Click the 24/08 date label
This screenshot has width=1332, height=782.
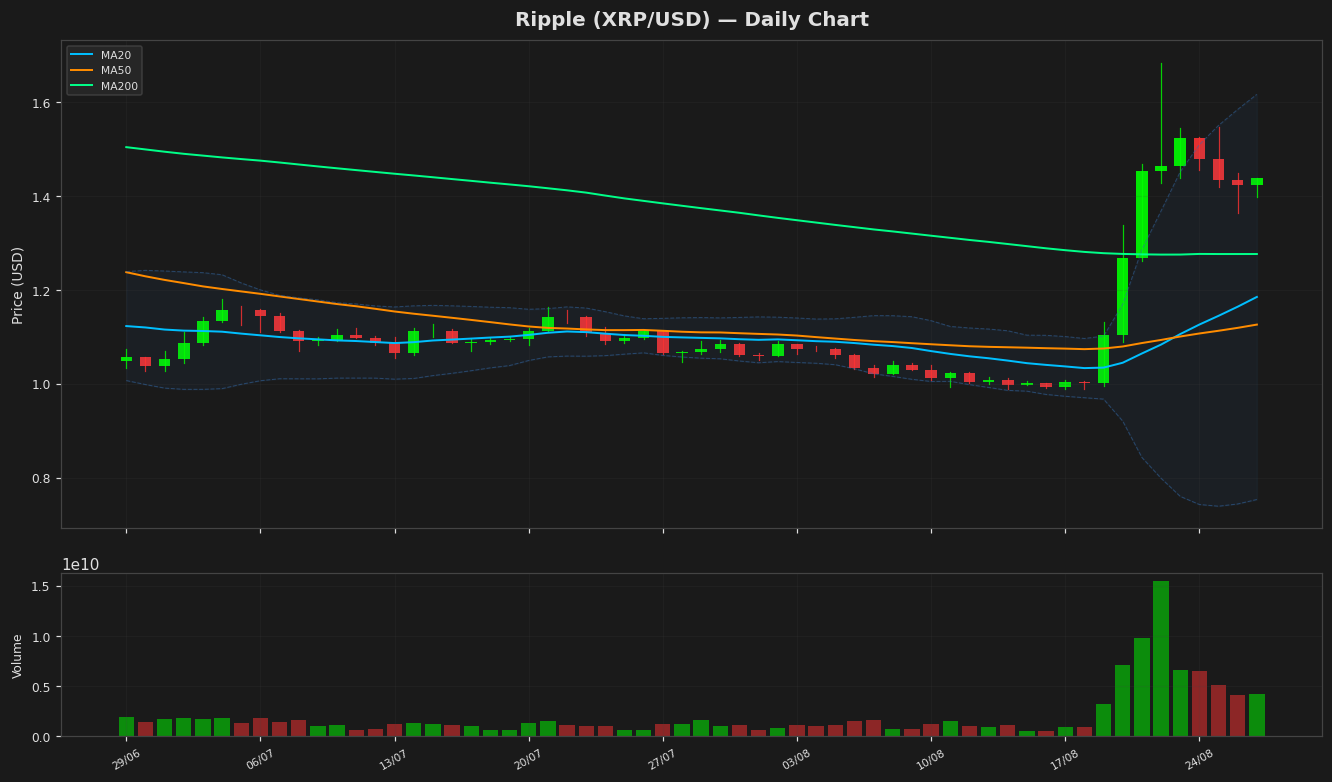pyautogui.click(x=1199, y=761)
